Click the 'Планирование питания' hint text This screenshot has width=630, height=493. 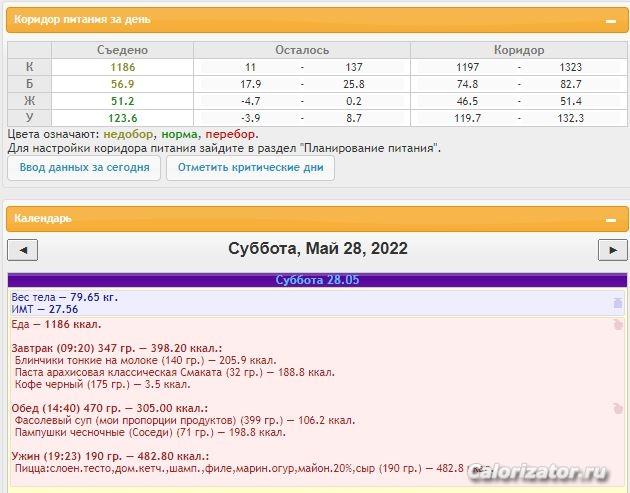pyautogui.click(x=370, y=148)
